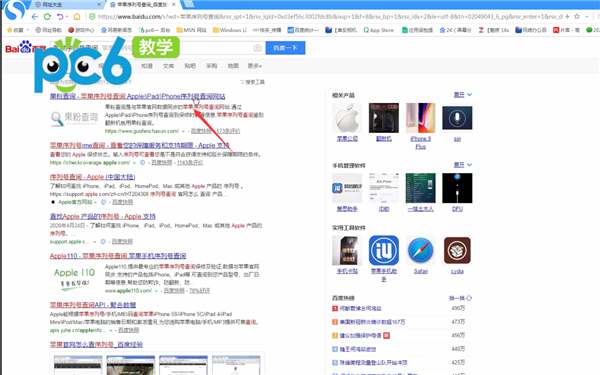
Task: Select the 贴吧 search category
Action: [x=190, y=66]
